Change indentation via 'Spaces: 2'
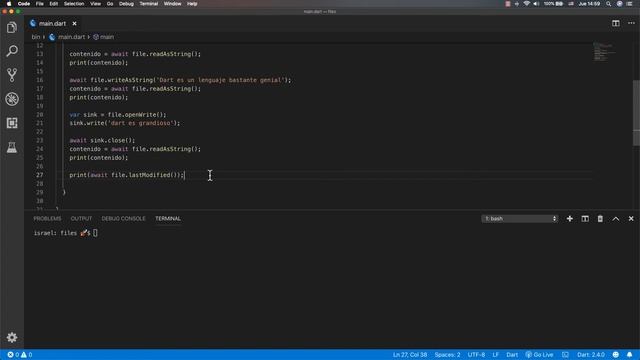 coord(447,355)
